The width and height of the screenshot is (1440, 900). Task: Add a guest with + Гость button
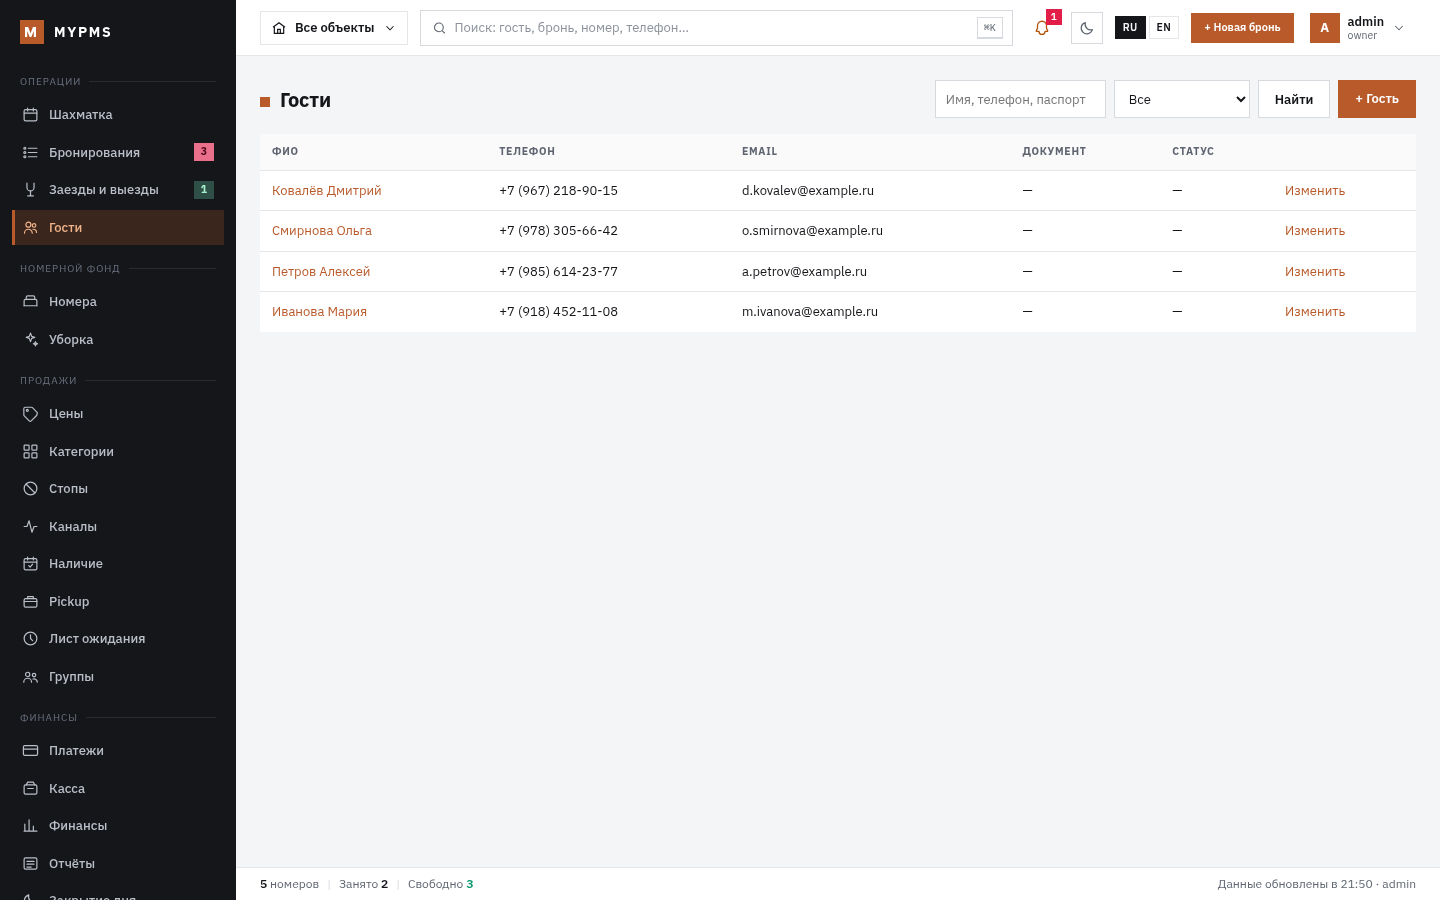pos(1377,99)
